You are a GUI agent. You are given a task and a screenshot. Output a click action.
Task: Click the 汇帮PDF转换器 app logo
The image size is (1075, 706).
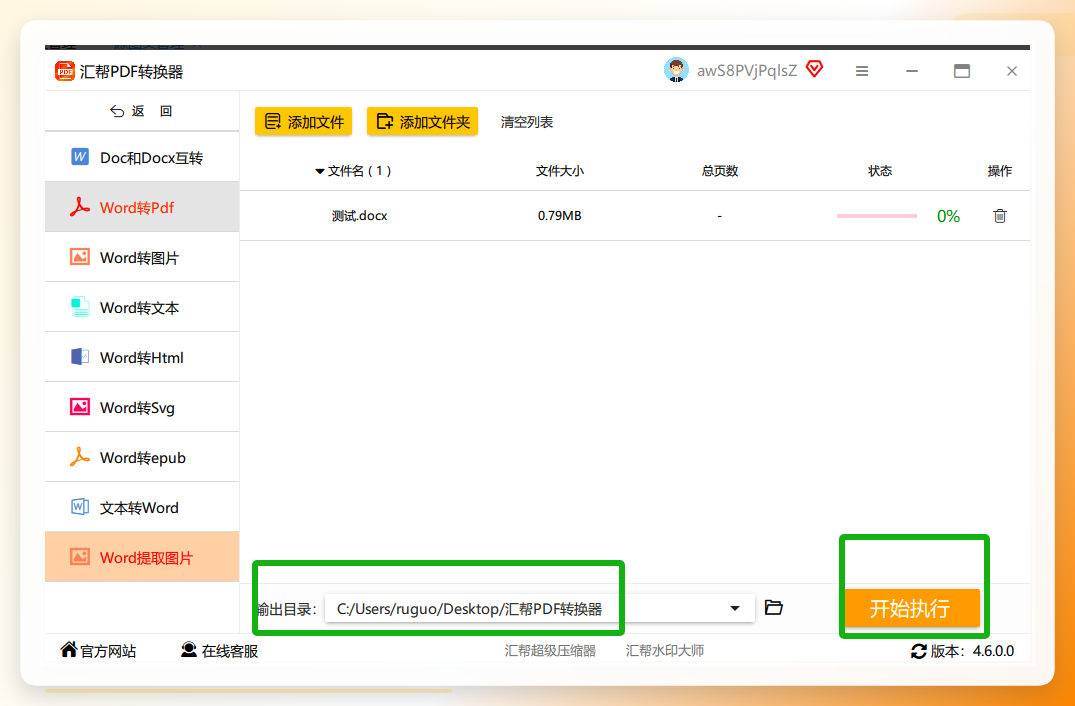(x=65, y=71)
